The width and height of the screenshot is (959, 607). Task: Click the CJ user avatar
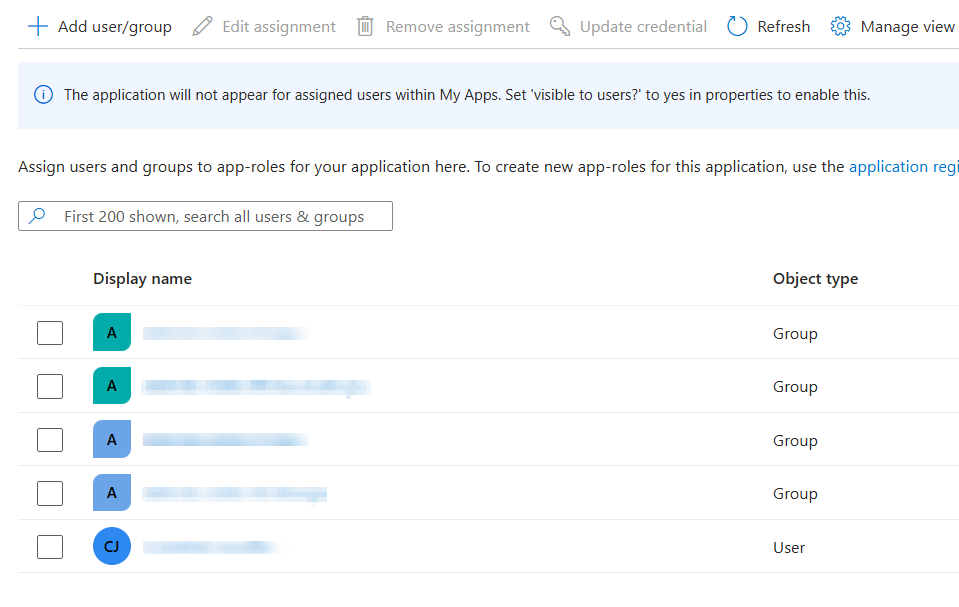tap(112, 546)
